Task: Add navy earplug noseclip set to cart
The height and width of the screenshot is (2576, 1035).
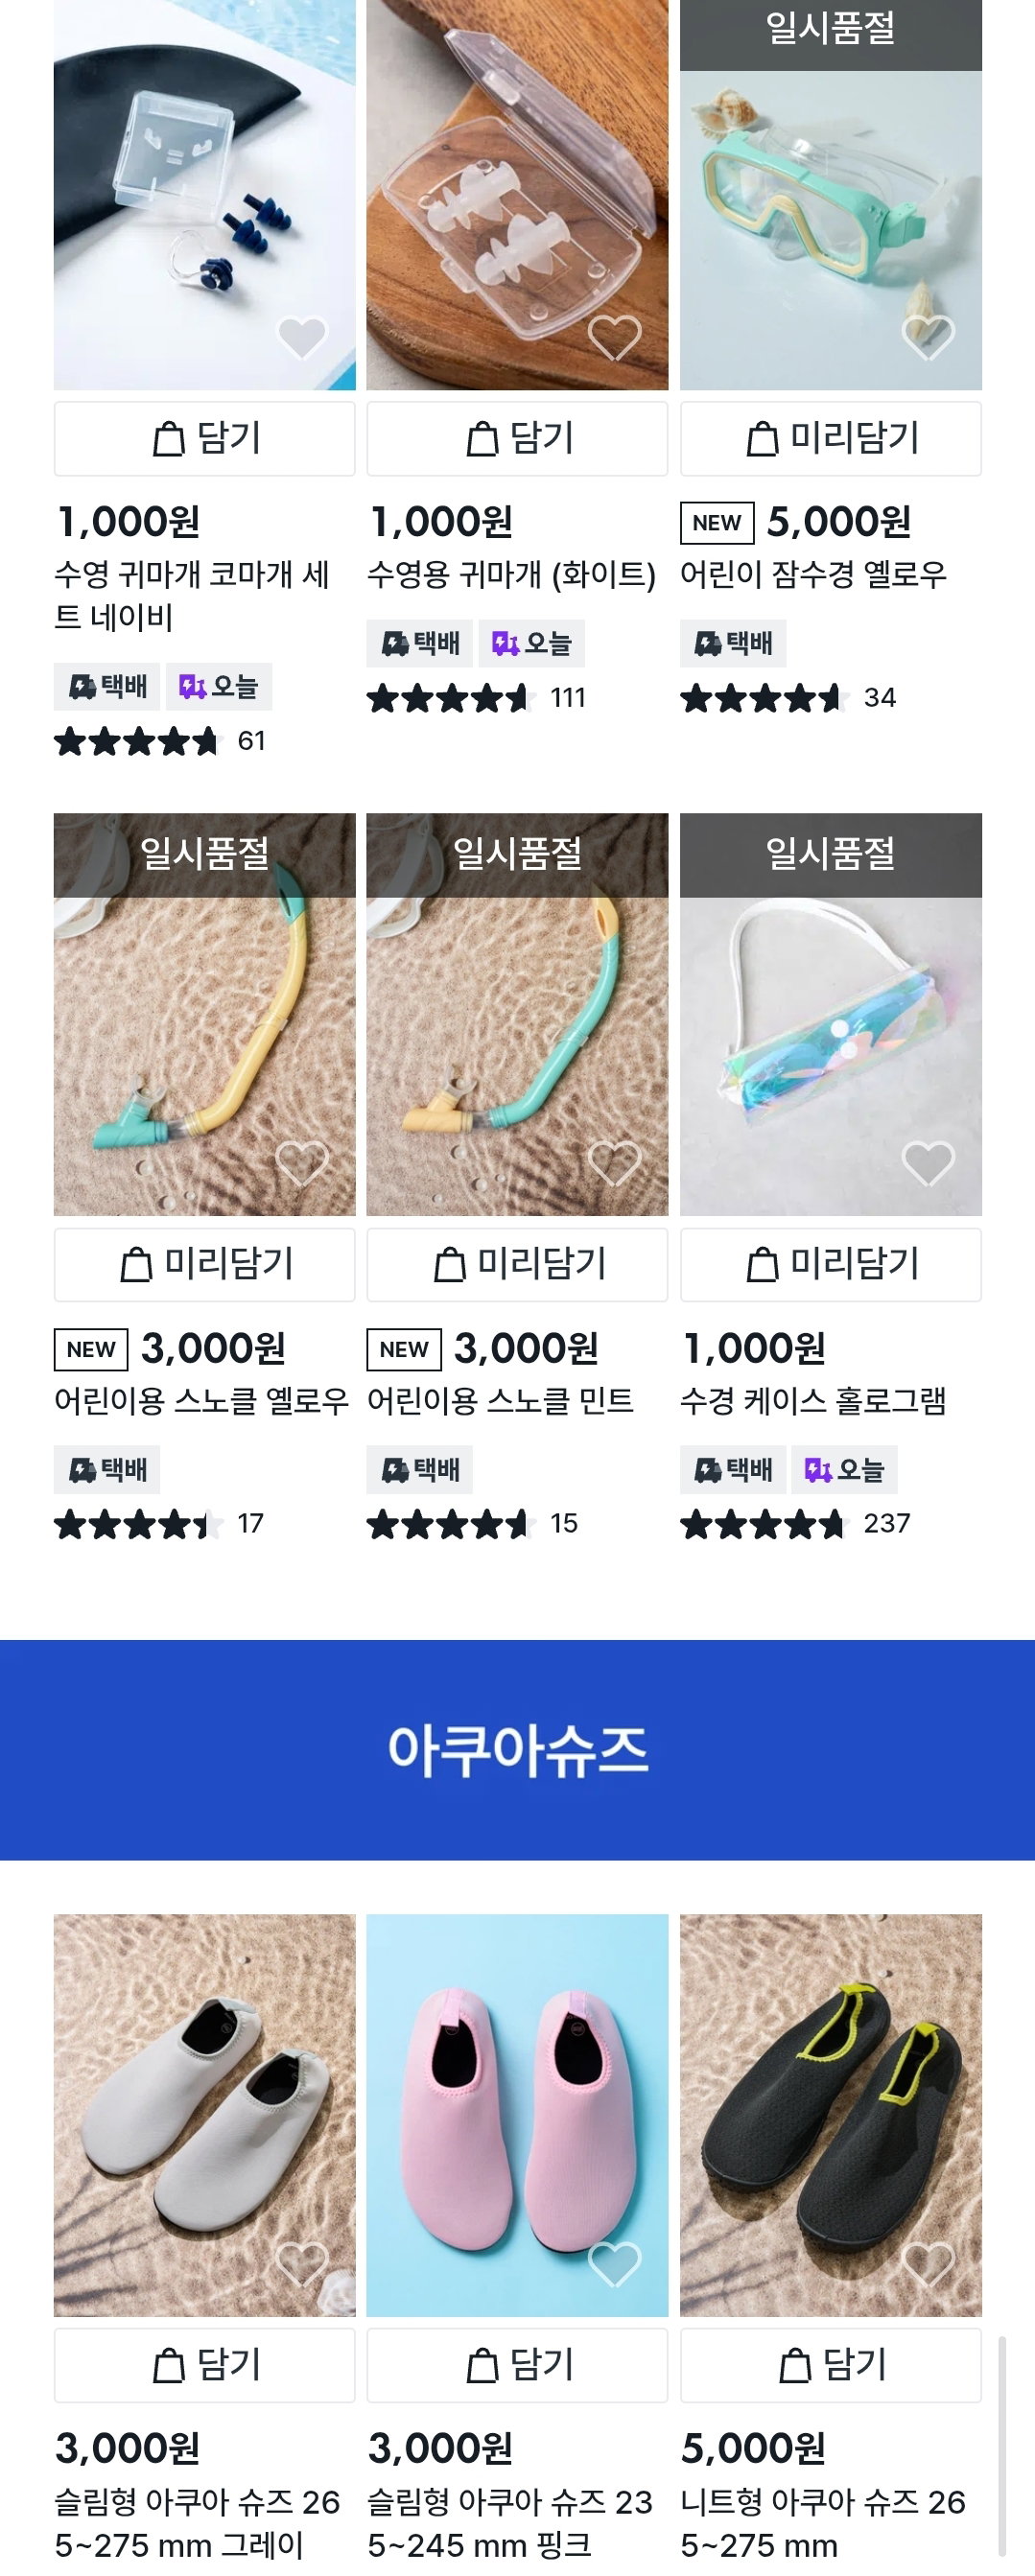Action: click(205, 439)
